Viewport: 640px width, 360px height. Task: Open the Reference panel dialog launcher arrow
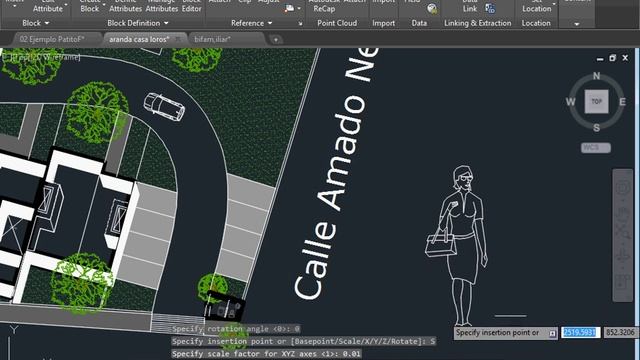click(x=300, y=24)
